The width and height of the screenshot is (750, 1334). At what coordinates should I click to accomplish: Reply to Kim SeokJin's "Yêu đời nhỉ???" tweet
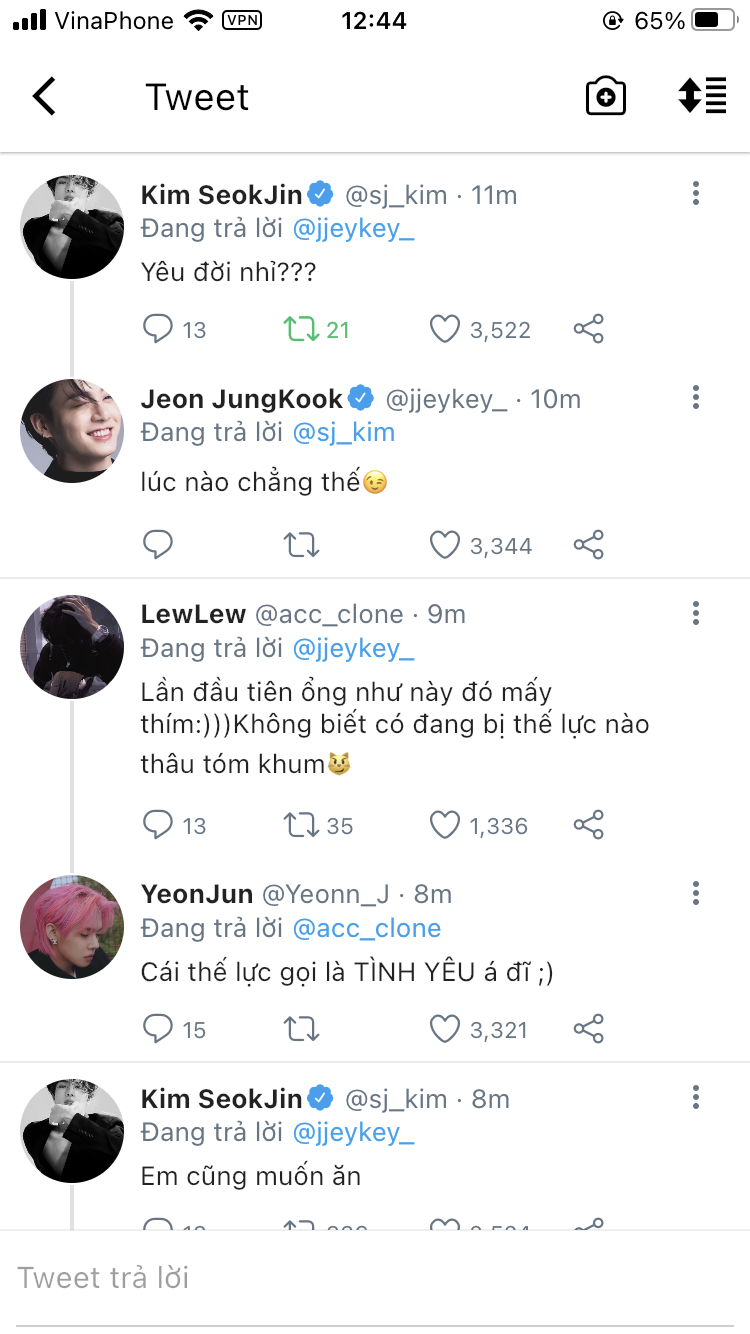click(x=158, y=329)
